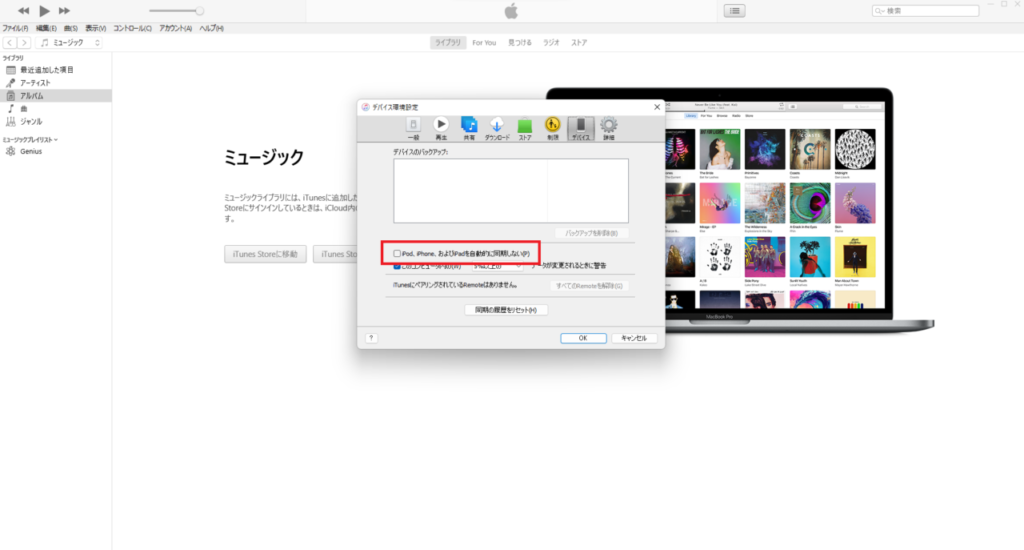Screen dimensions: 1024x550
Task: Open the アカウント(A) menu
Action: (176, 28)
